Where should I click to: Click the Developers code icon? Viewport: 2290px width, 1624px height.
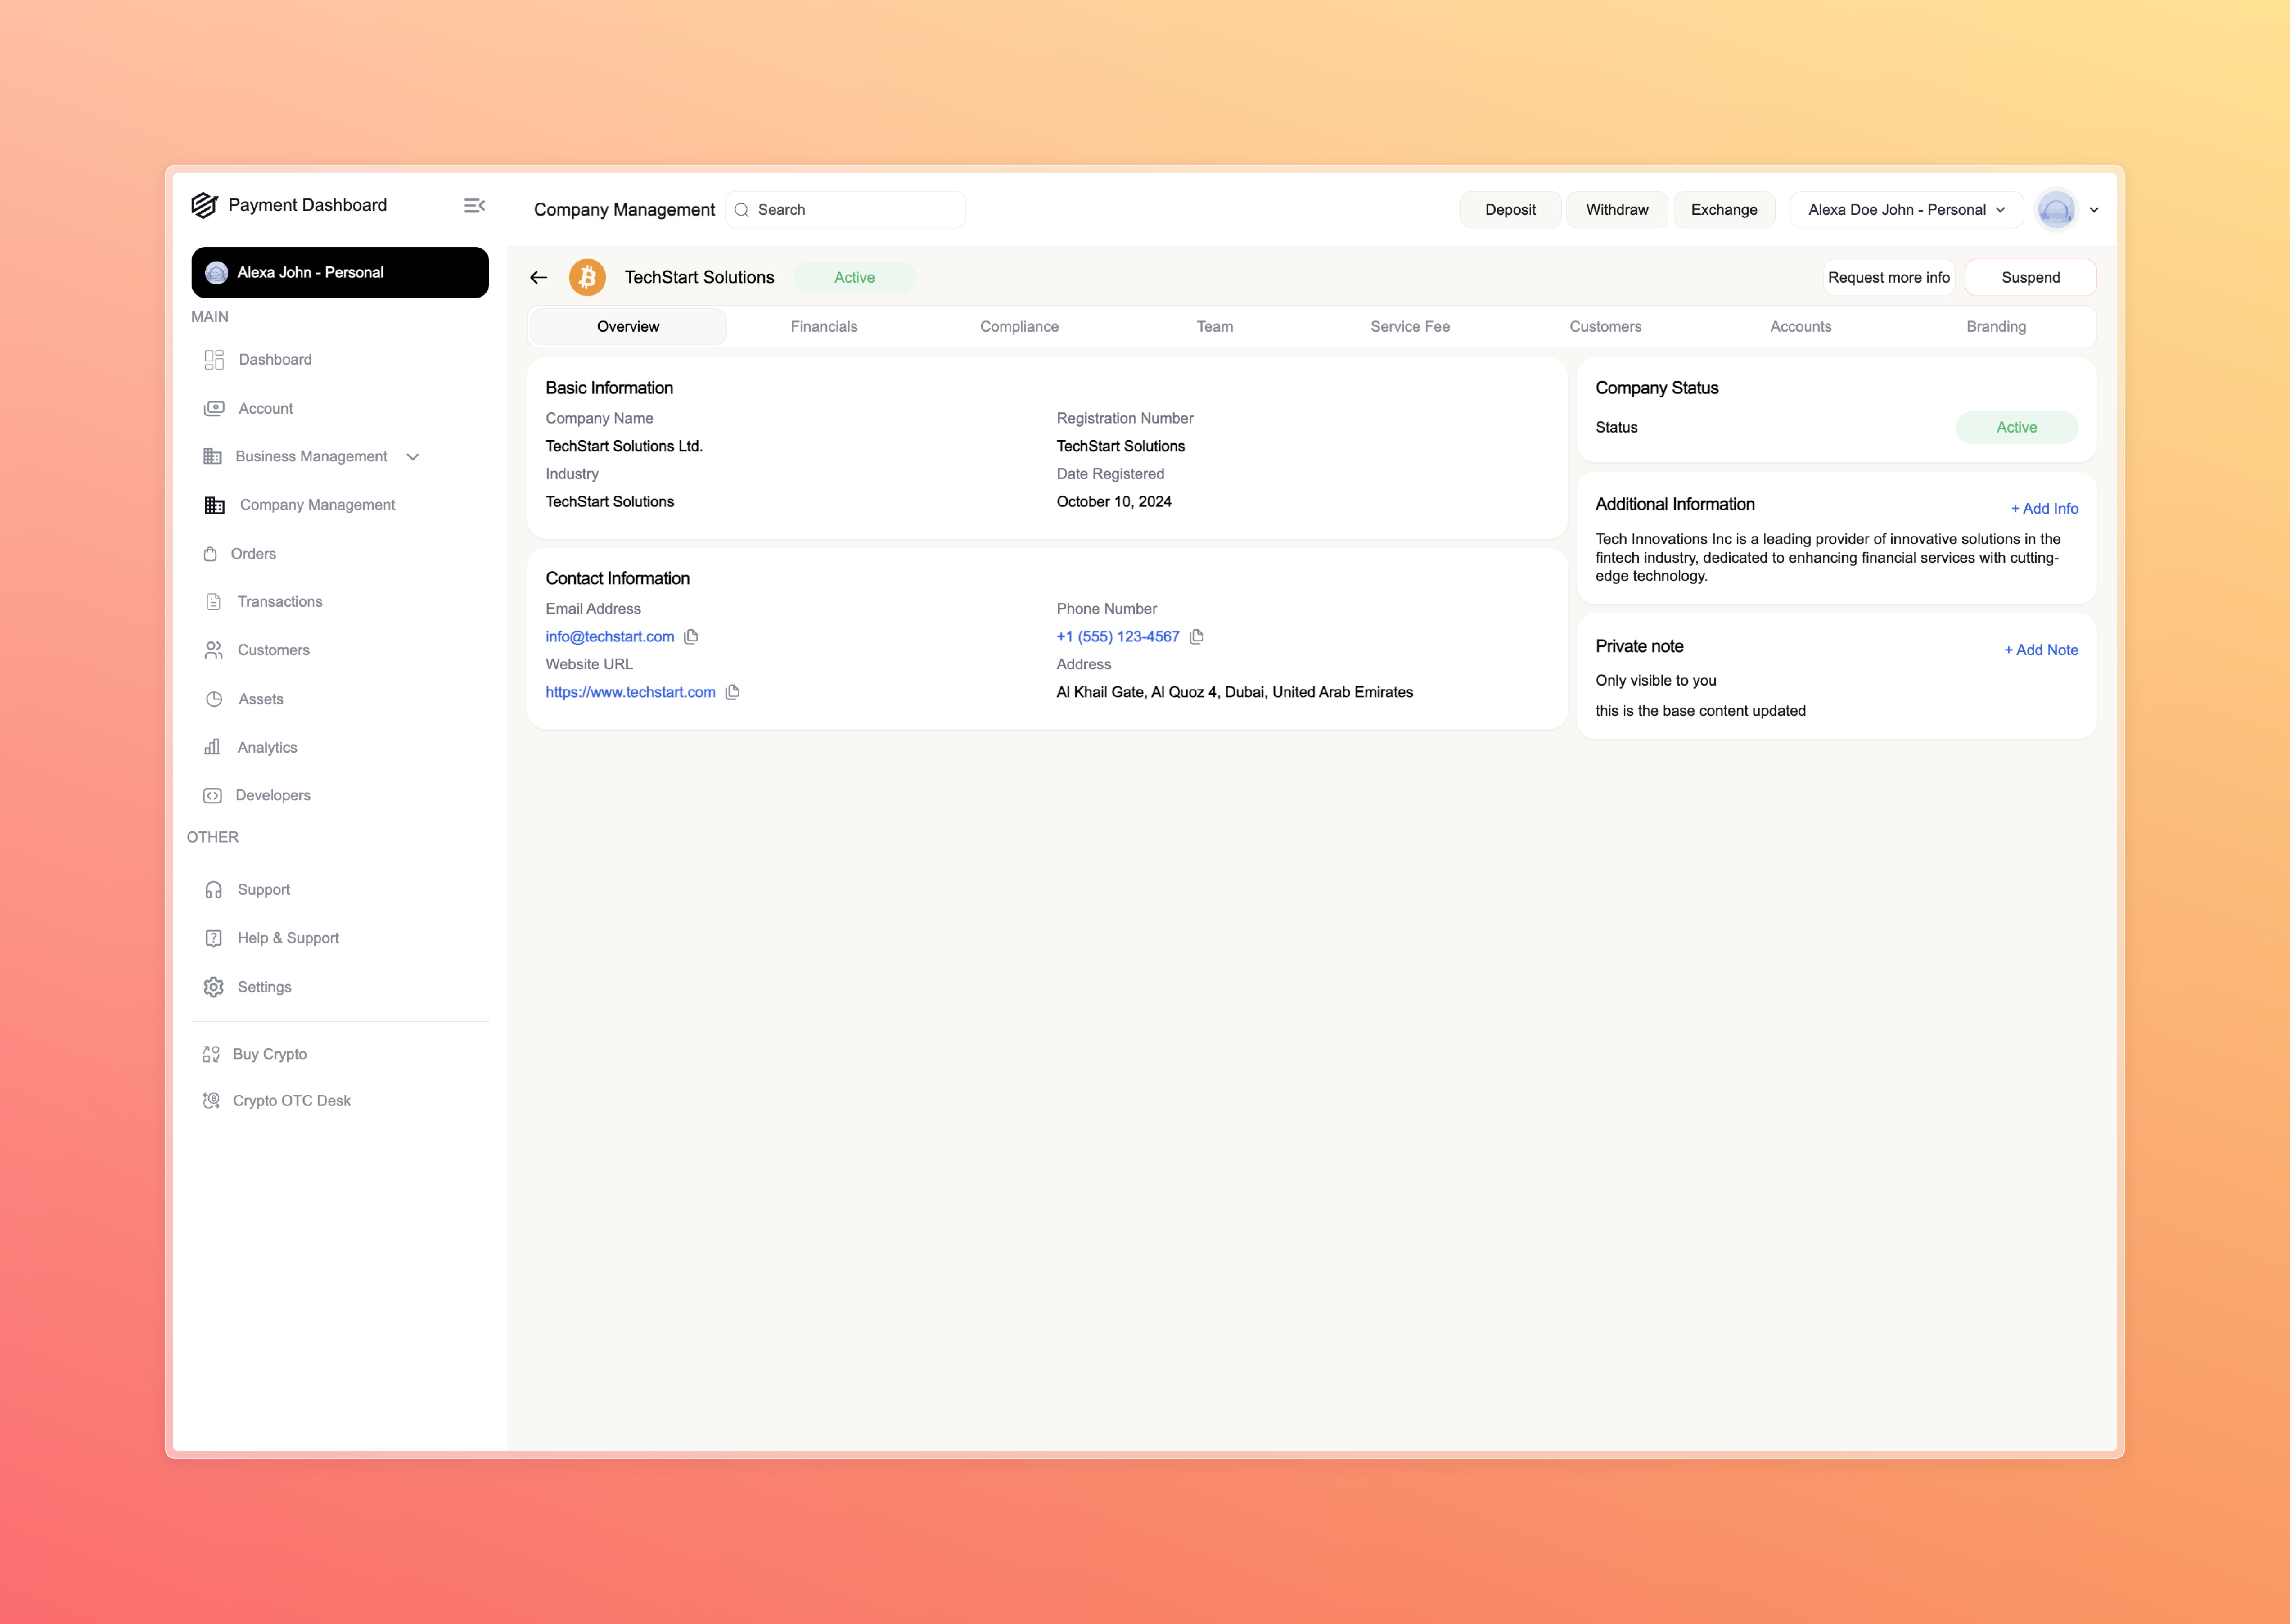pyautogui.click(x=212, y=796)
